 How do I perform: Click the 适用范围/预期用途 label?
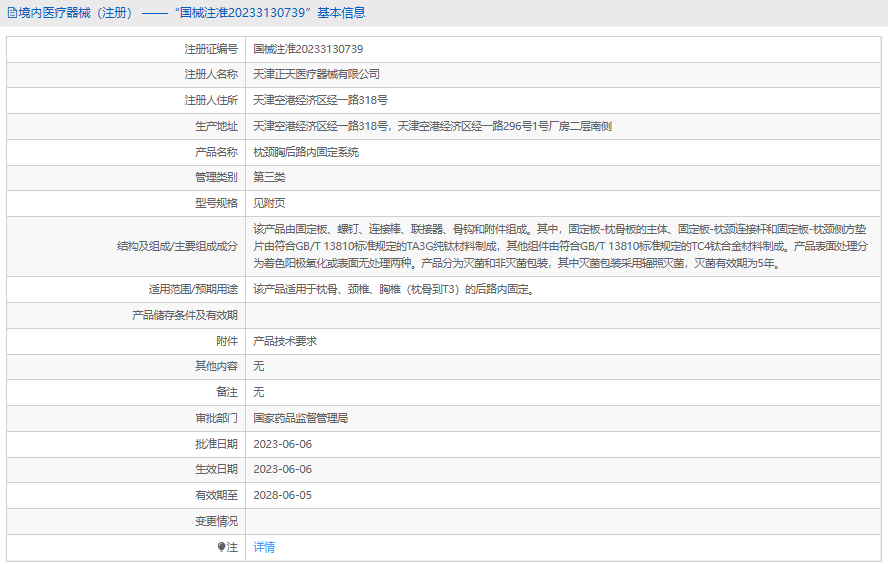pyautogui.click(x=193, y=289)
